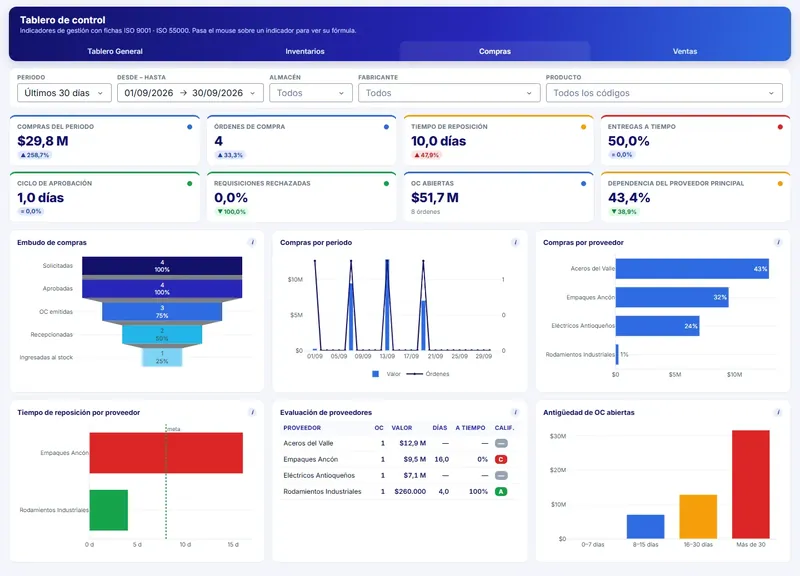This screenshot has width=800, height=576.
Task: Click the orange 16-30 días bar
Action: [x=698, y=516]
